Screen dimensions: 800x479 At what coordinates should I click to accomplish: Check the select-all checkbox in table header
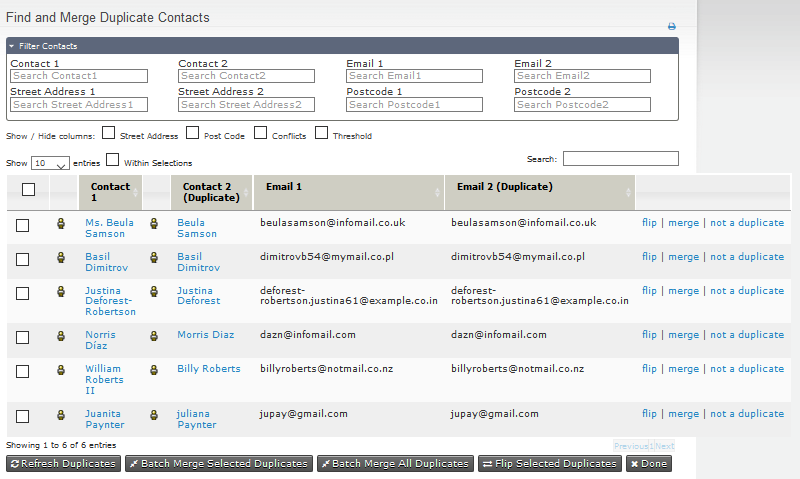(28, 189)
